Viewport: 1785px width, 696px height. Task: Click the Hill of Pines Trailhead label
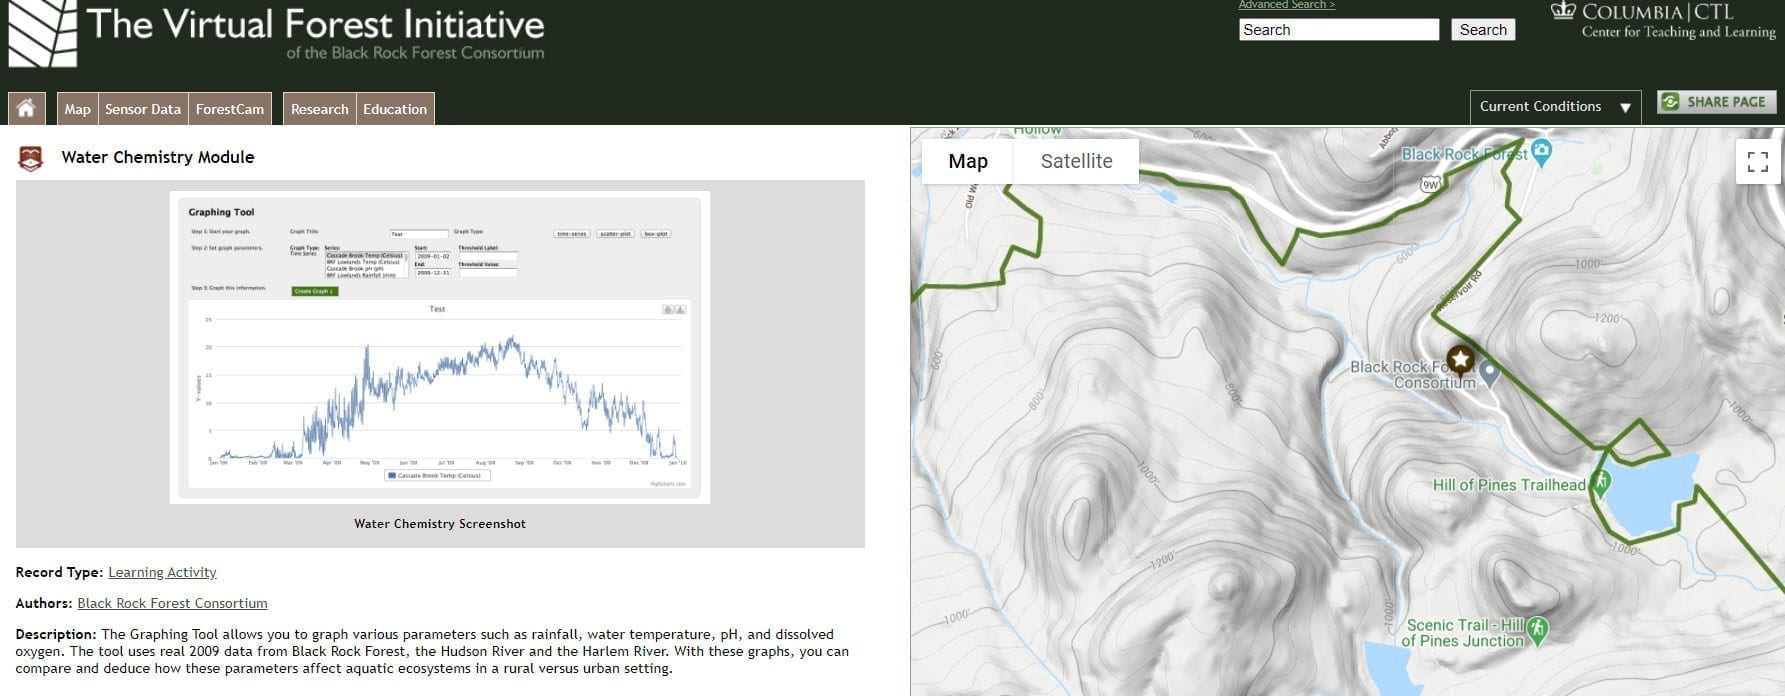pos(1509,485)
